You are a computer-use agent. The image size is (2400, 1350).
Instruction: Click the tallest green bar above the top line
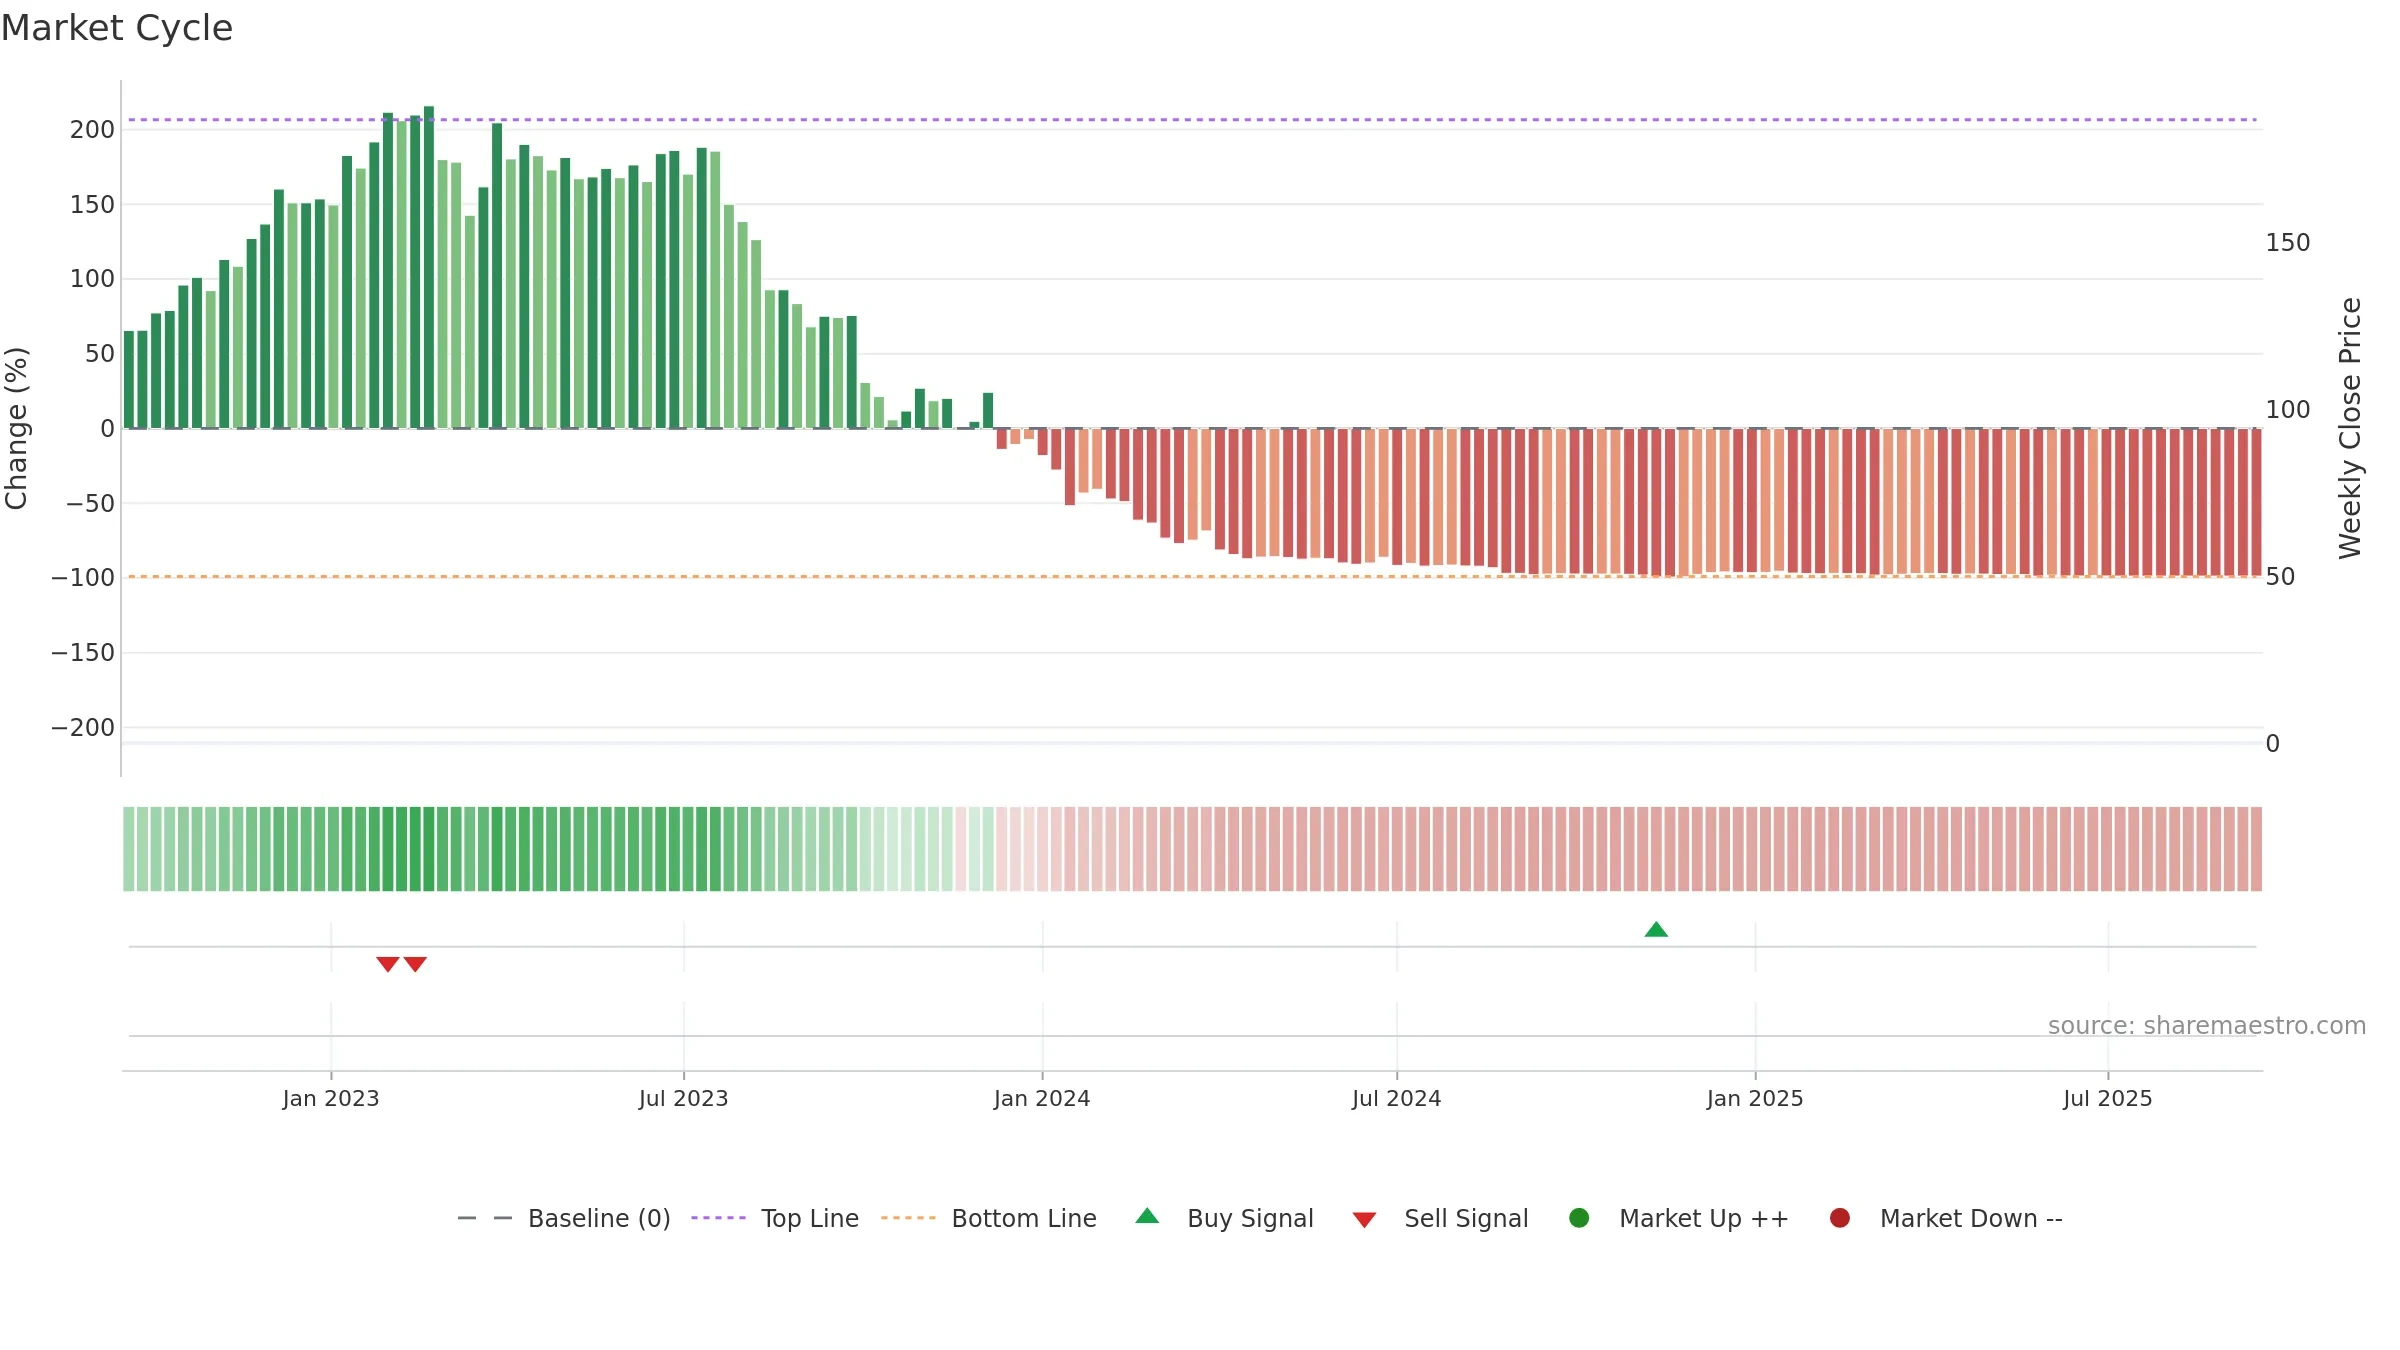[x=429, y=267]
